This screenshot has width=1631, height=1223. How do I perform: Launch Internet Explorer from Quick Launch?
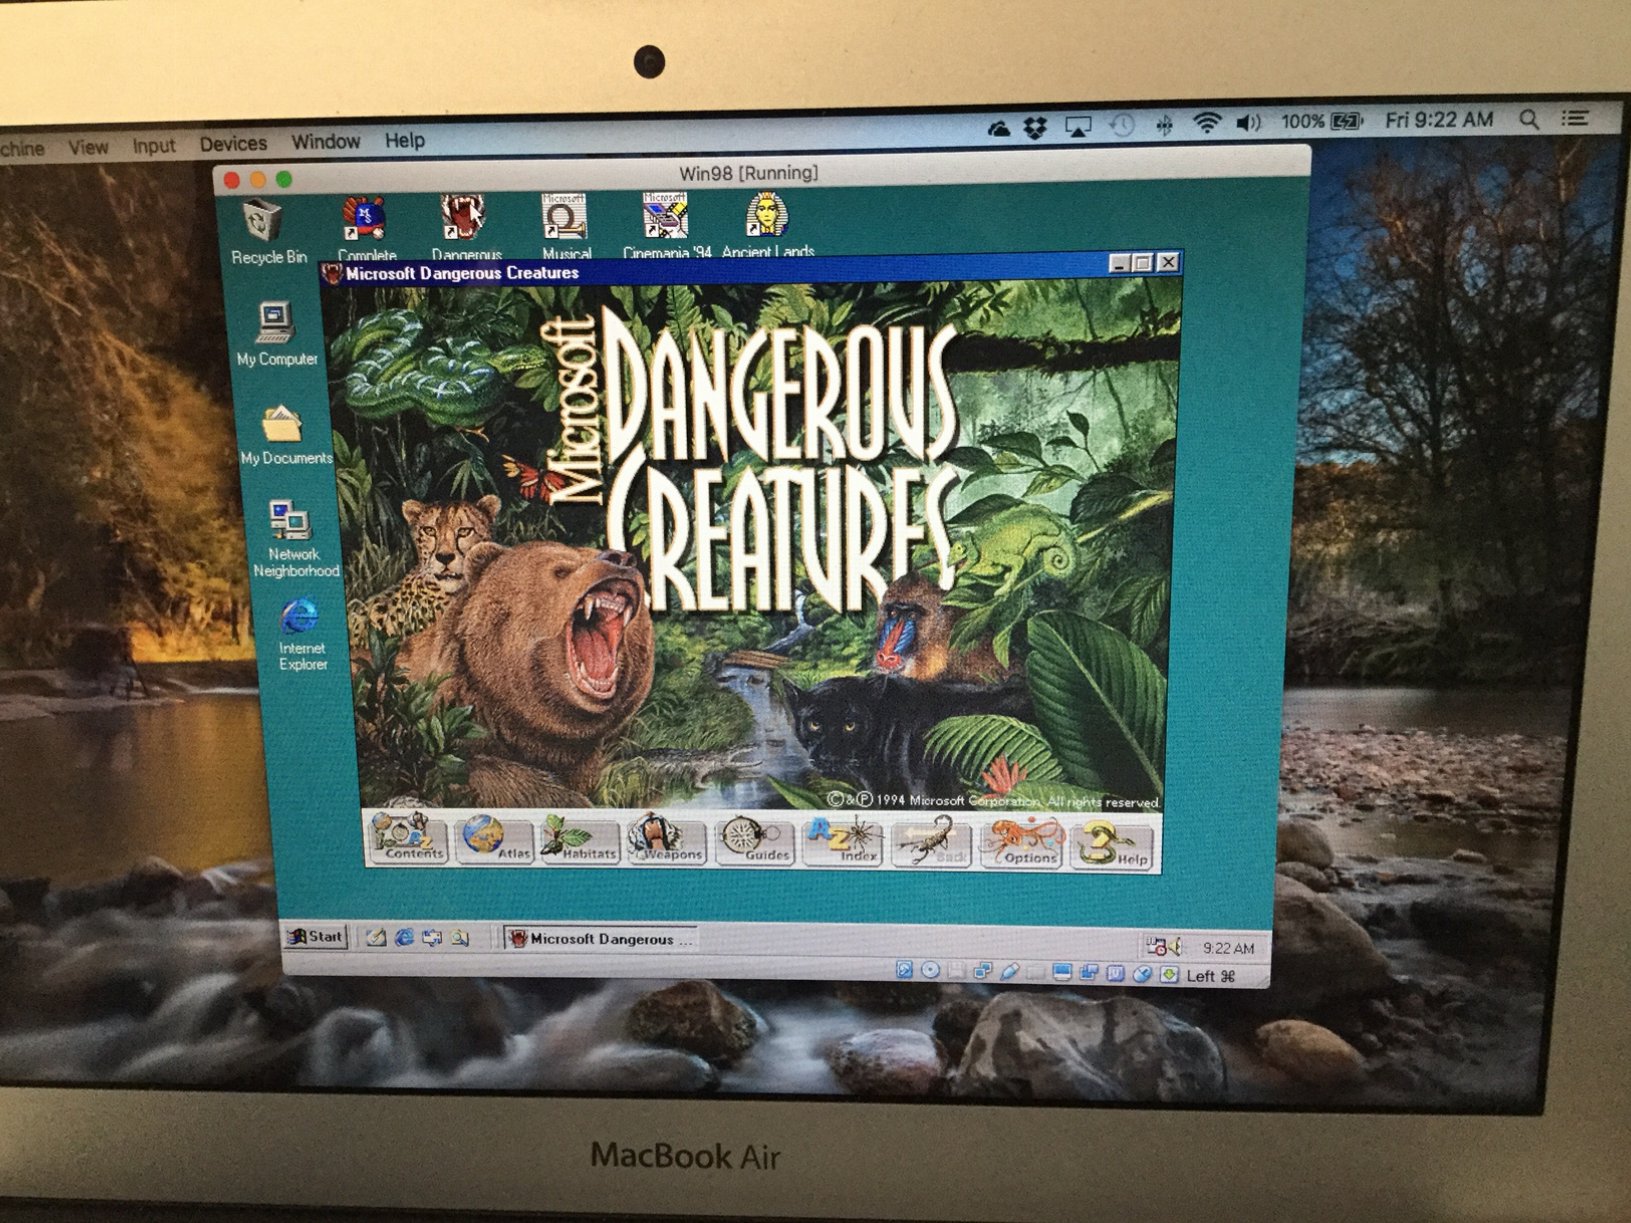tap(404, 937)
